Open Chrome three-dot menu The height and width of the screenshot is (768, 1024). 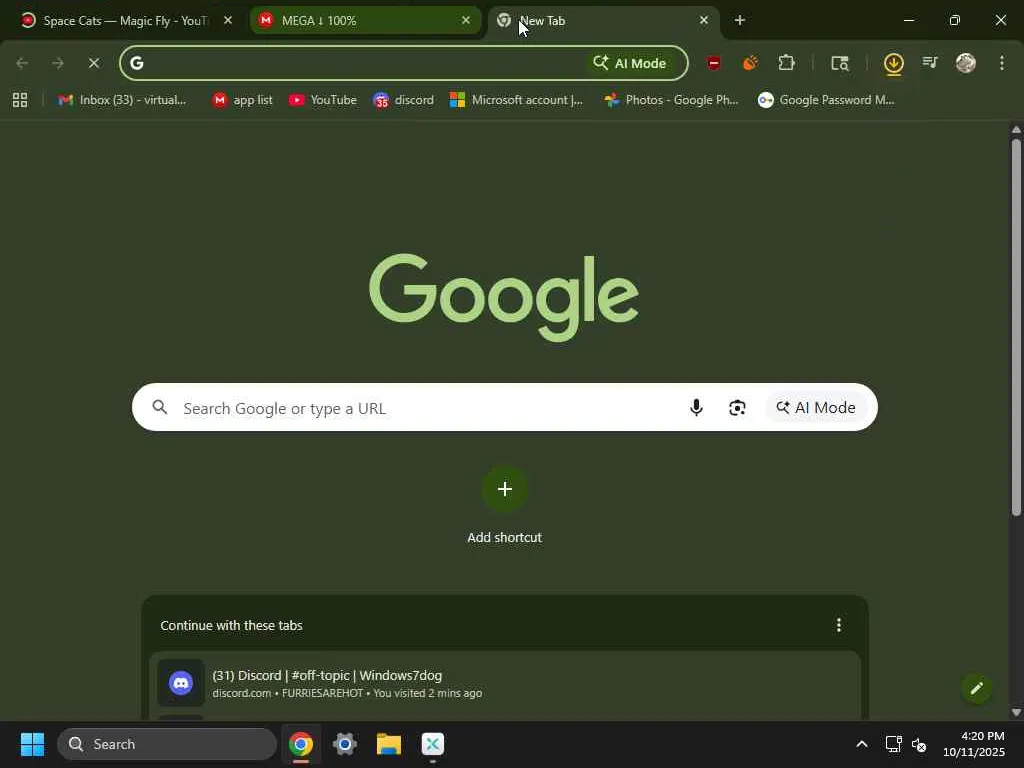click(1002, 63)
